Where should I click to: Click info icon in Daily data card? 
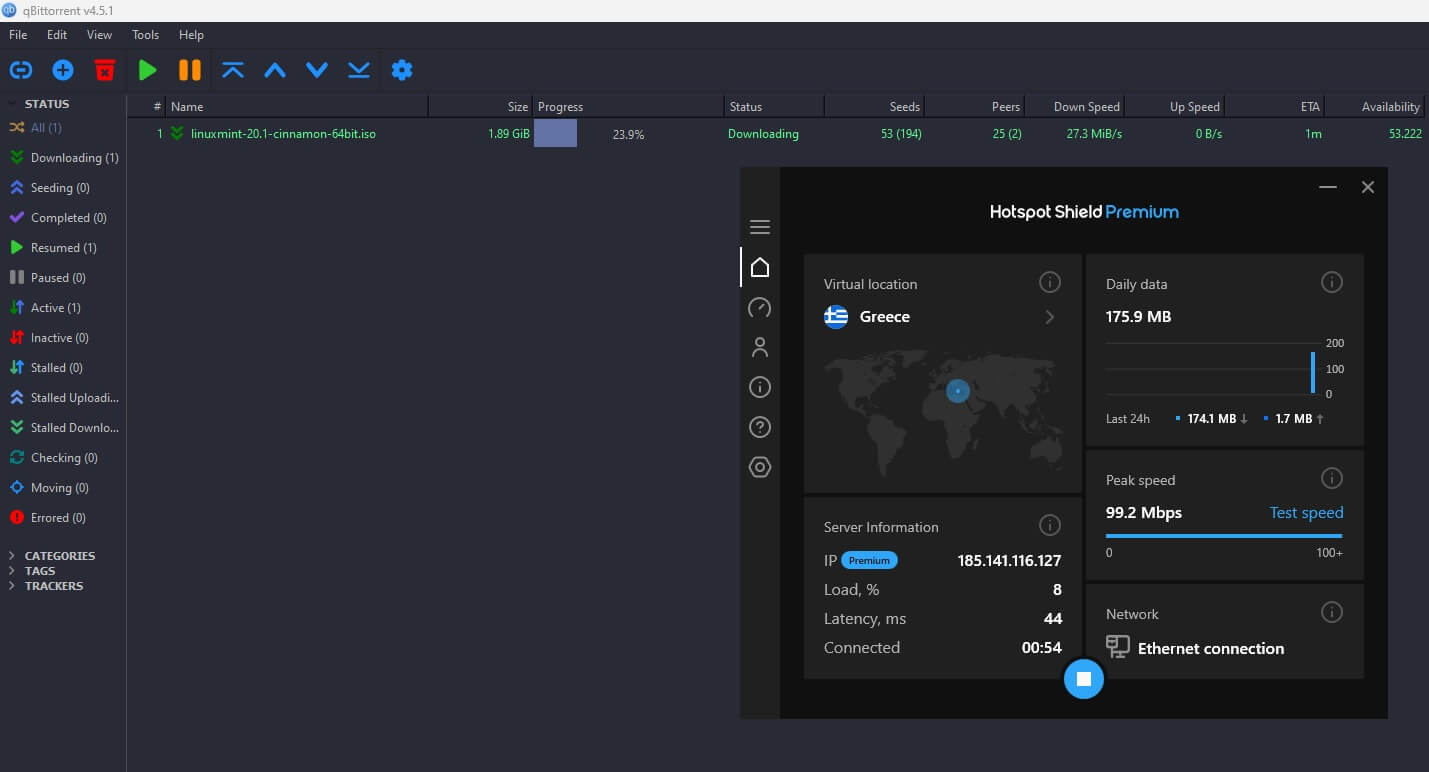[1332, 283]
